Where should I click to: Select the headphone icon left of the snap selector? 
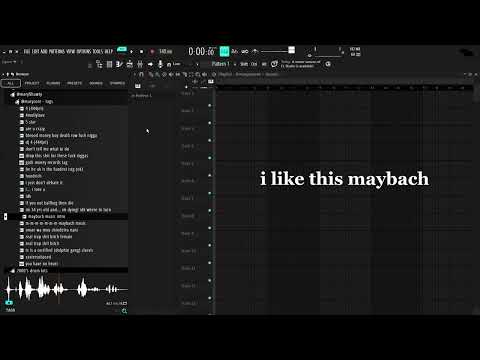169,64
